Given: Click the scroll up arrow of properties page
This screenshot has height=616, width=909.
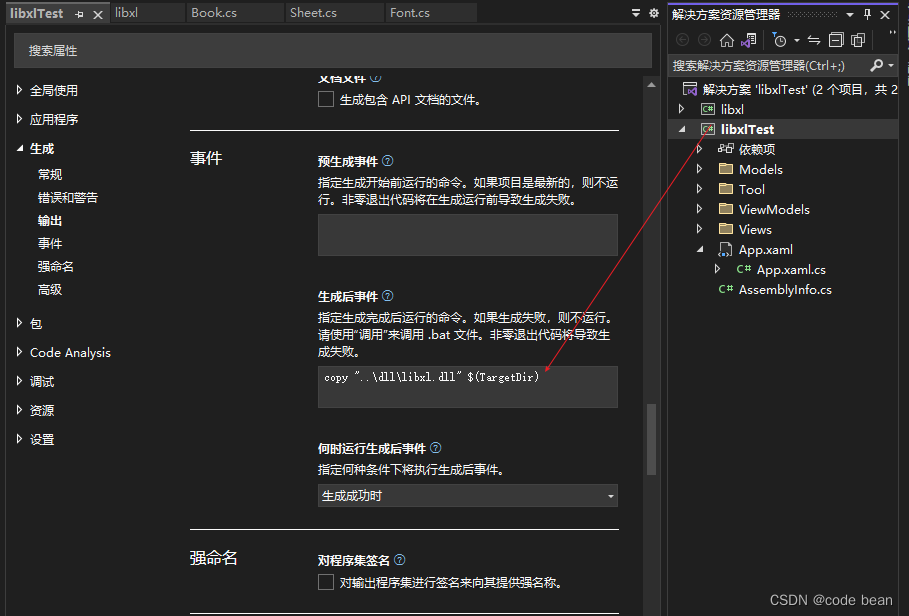Looking at the screenshot, I should [651, 85].
